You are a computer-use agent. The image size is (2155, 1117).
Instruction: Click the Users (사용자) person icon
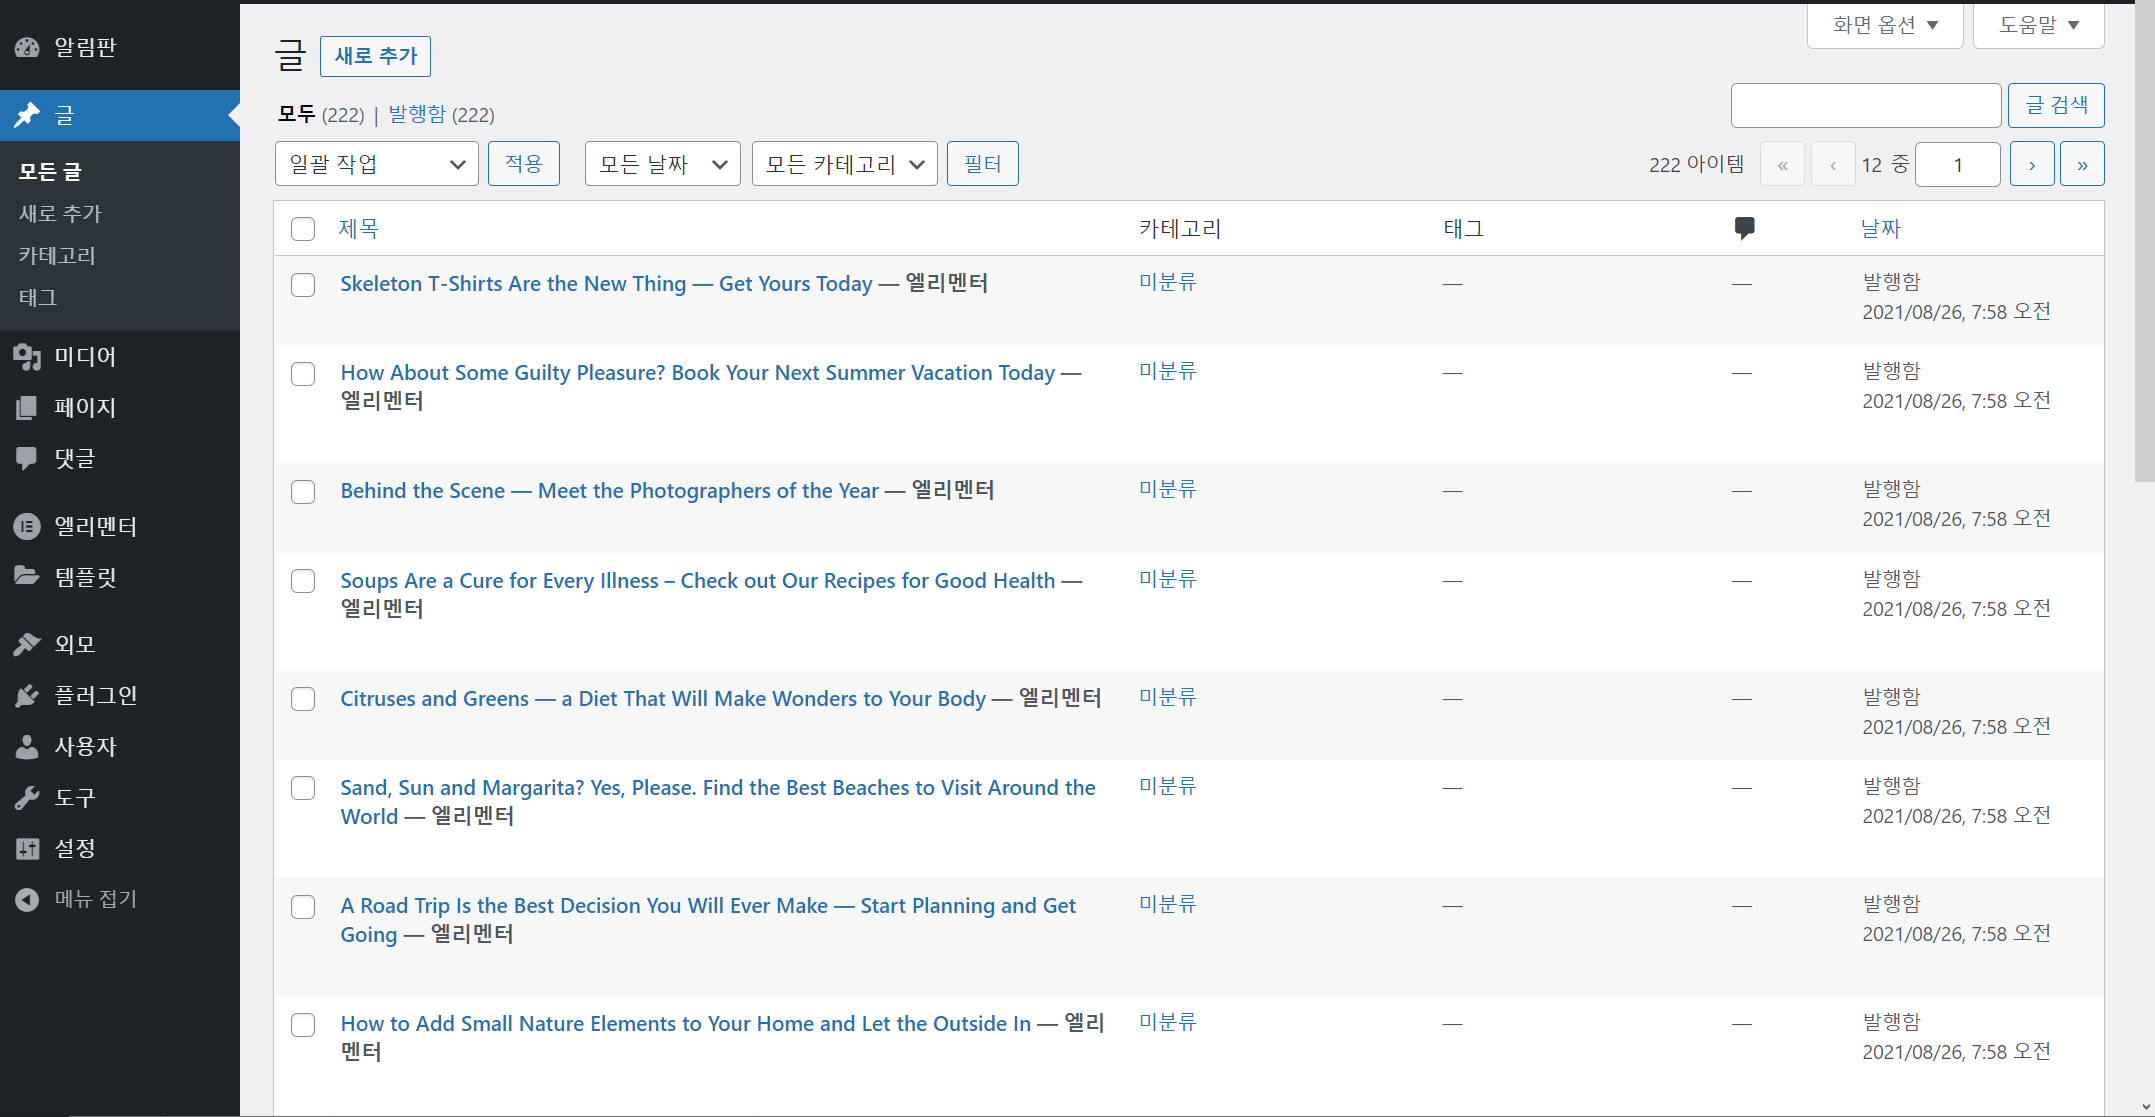click(x=27, y=747)
